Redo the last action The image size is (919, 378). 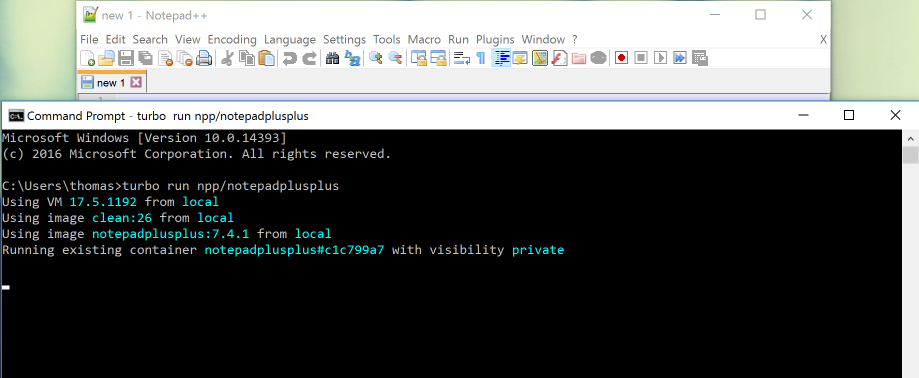coord(309,58)
